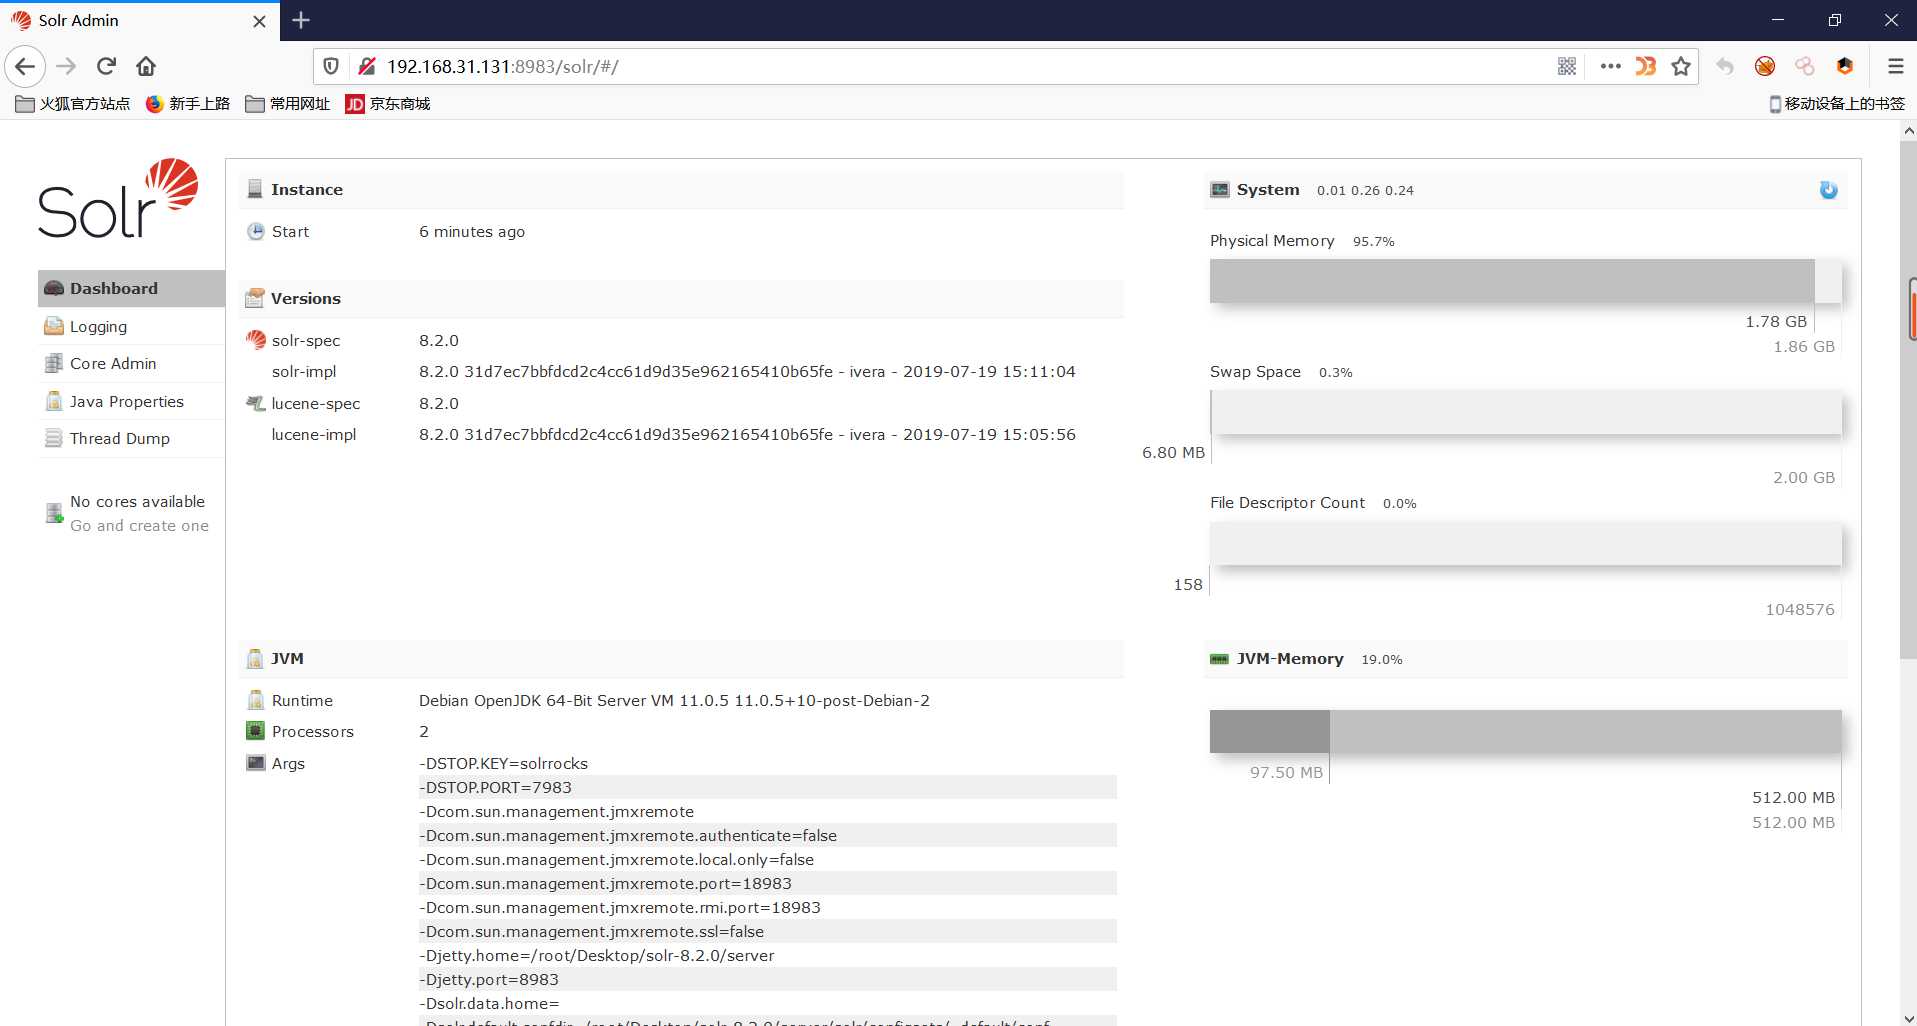Click the scrollbar down arrow
The image size is (1917, 1026).
point(1908,1017)
